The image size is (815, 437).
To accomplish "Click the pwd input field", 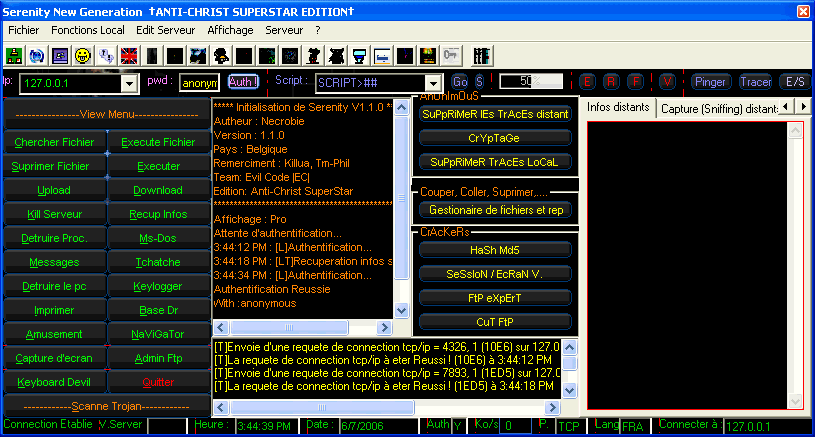I will [x=199, y=83].
